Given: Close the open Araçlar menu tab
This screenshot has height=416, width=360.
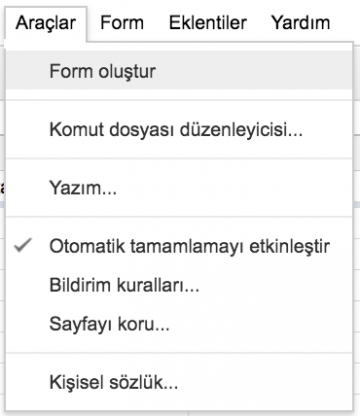Looking at the screenshot, I should pos(46,23).
